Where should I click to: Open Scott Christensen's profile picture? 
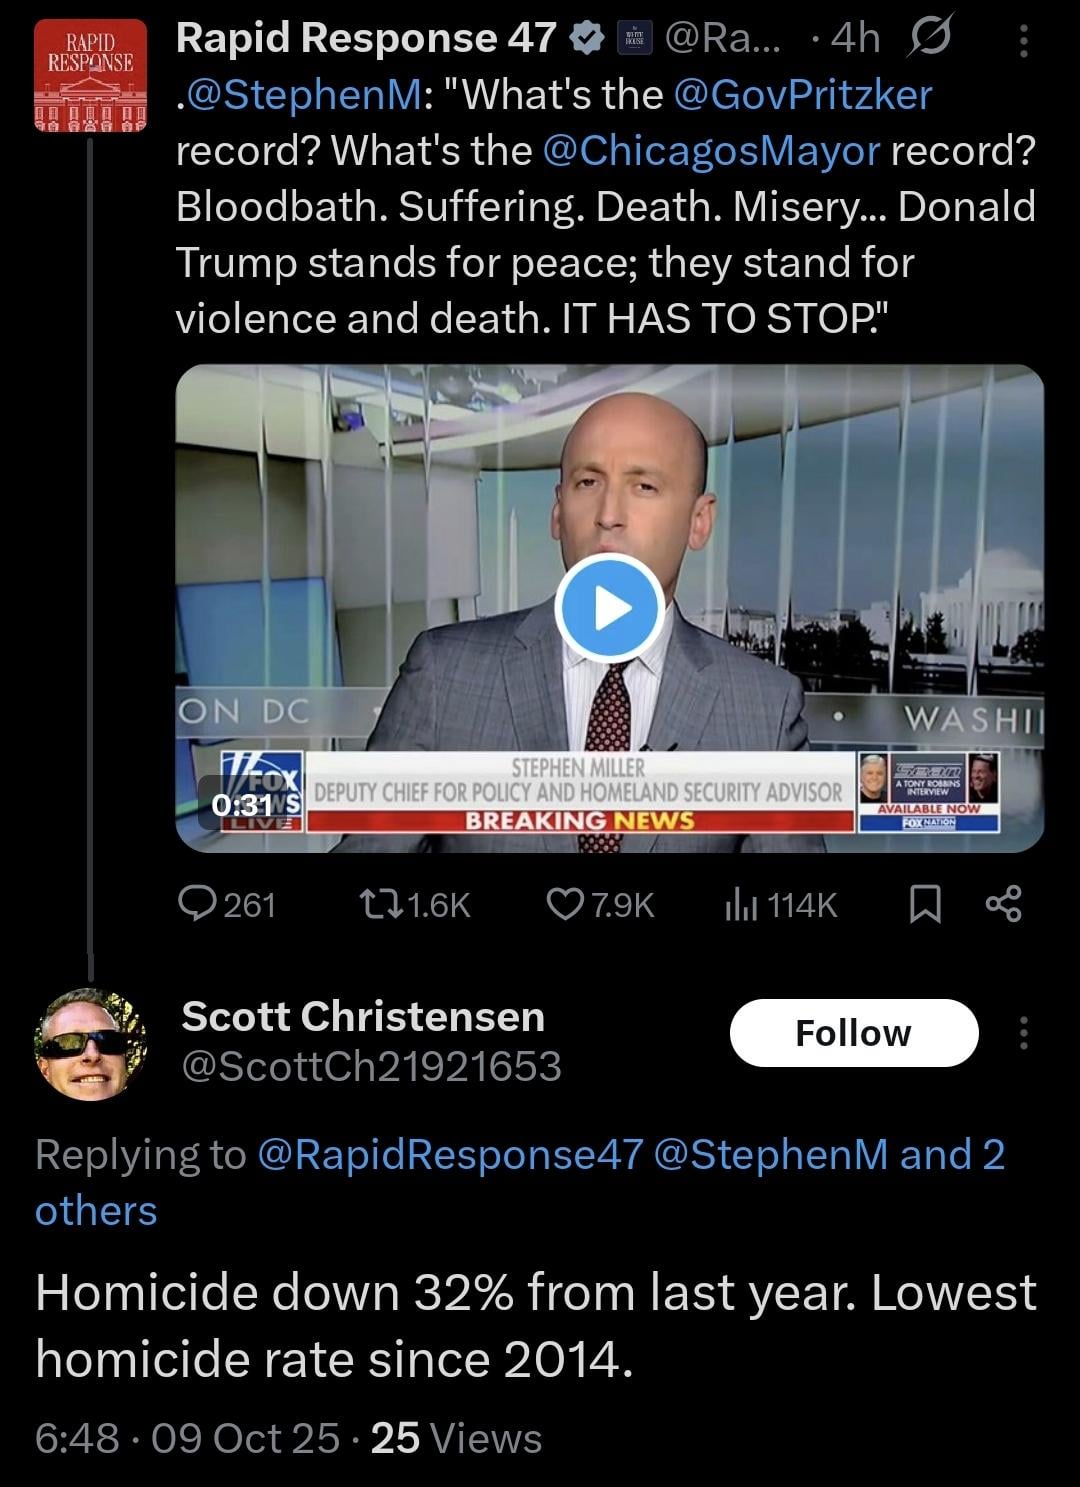(x=90, y=1045)
